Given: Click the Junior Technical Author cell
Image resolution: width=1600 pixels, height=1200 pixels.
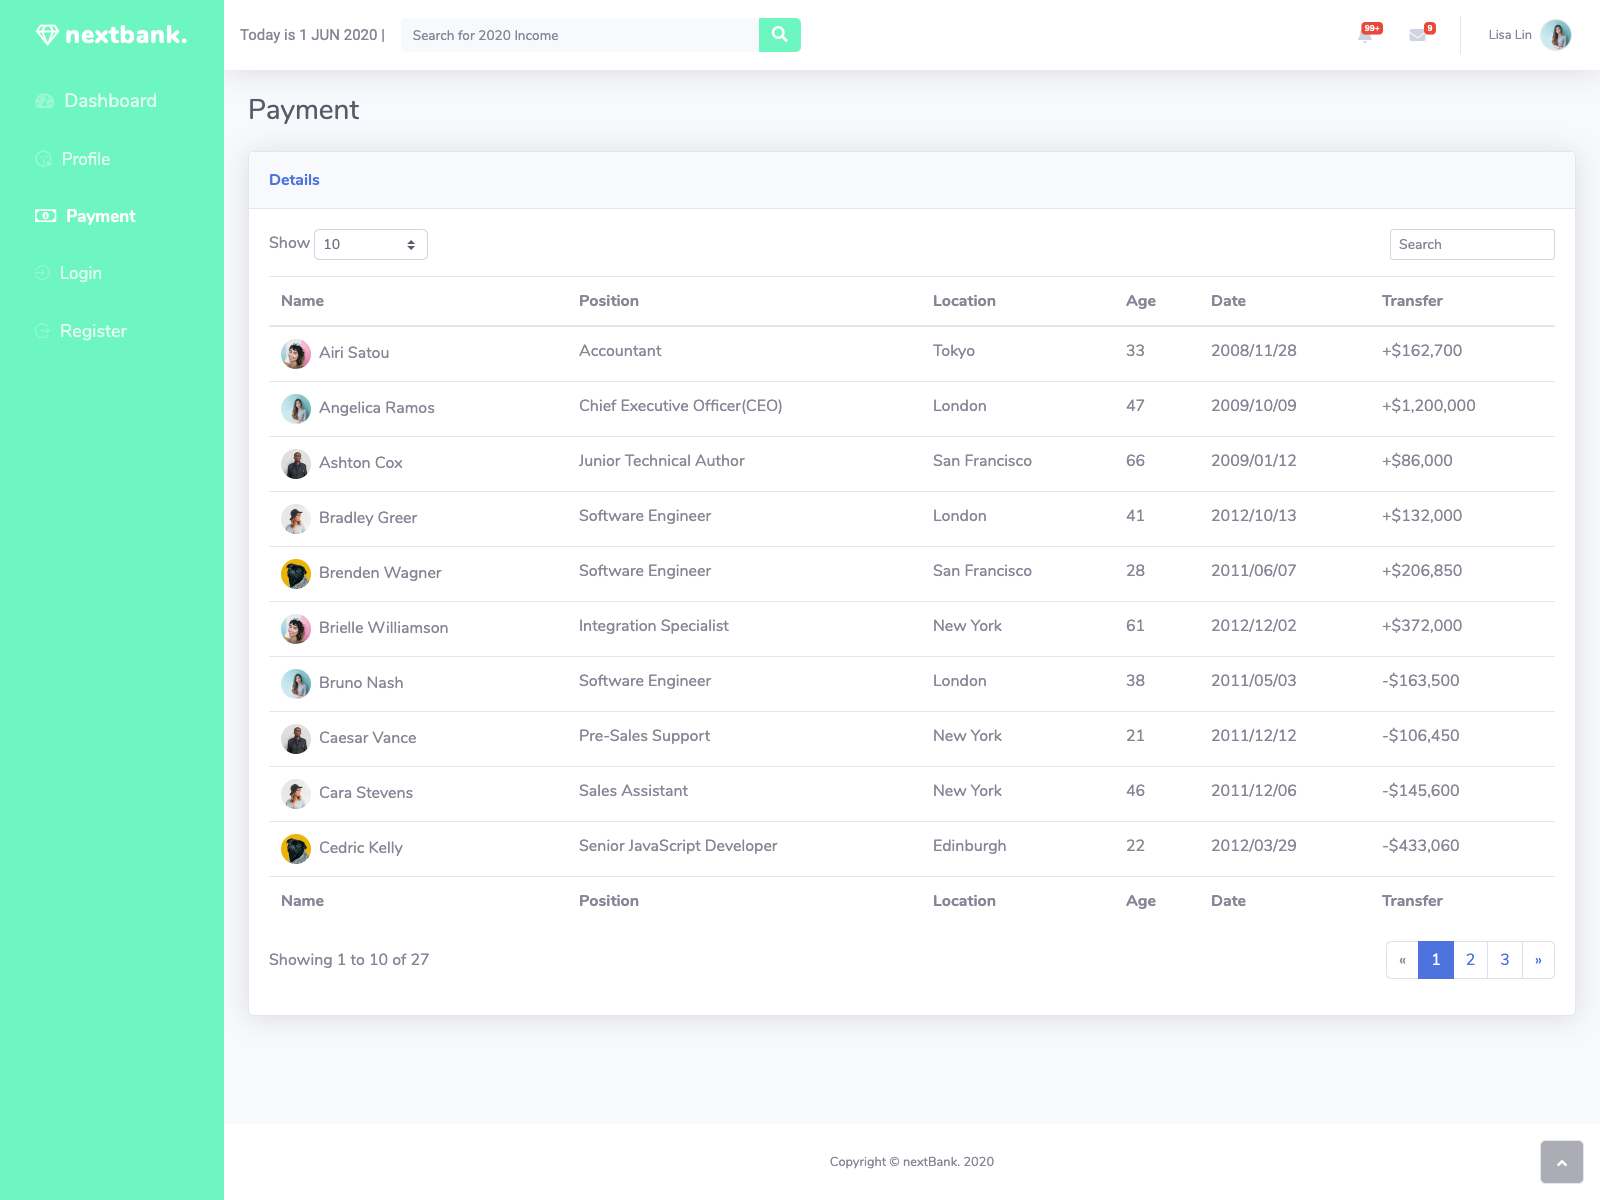Looking at the screenshot, I should pyautogui.click(x=661, y=461).
